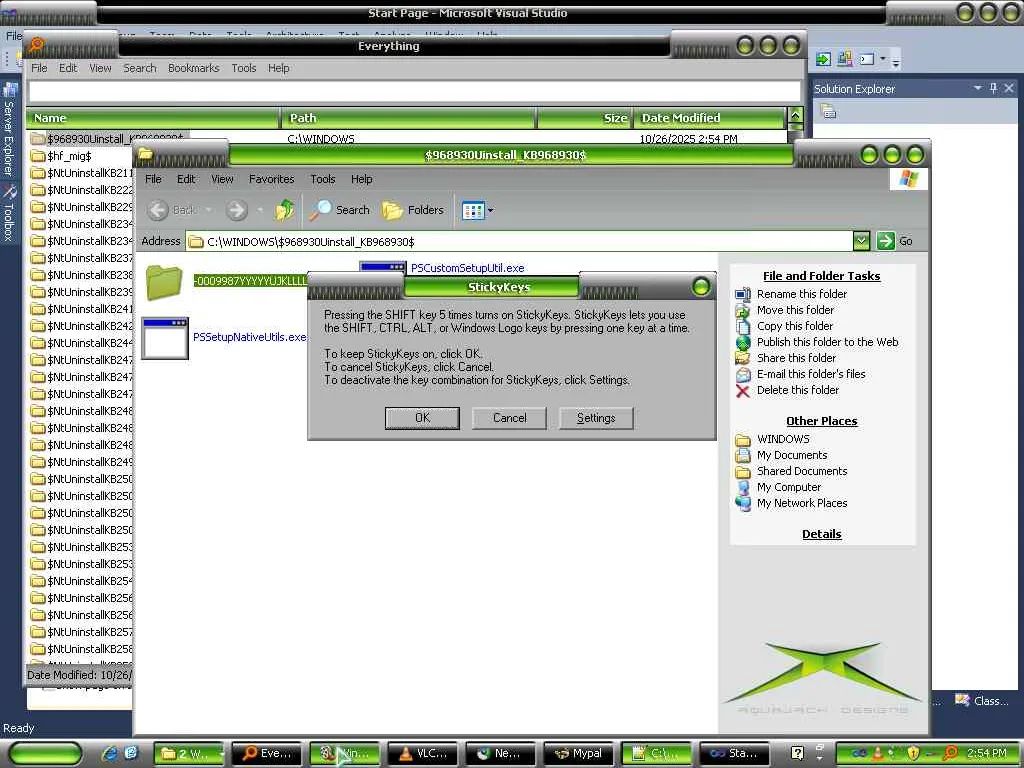
Task: Click the My Network Places globe icon
Action: point(743,504)
